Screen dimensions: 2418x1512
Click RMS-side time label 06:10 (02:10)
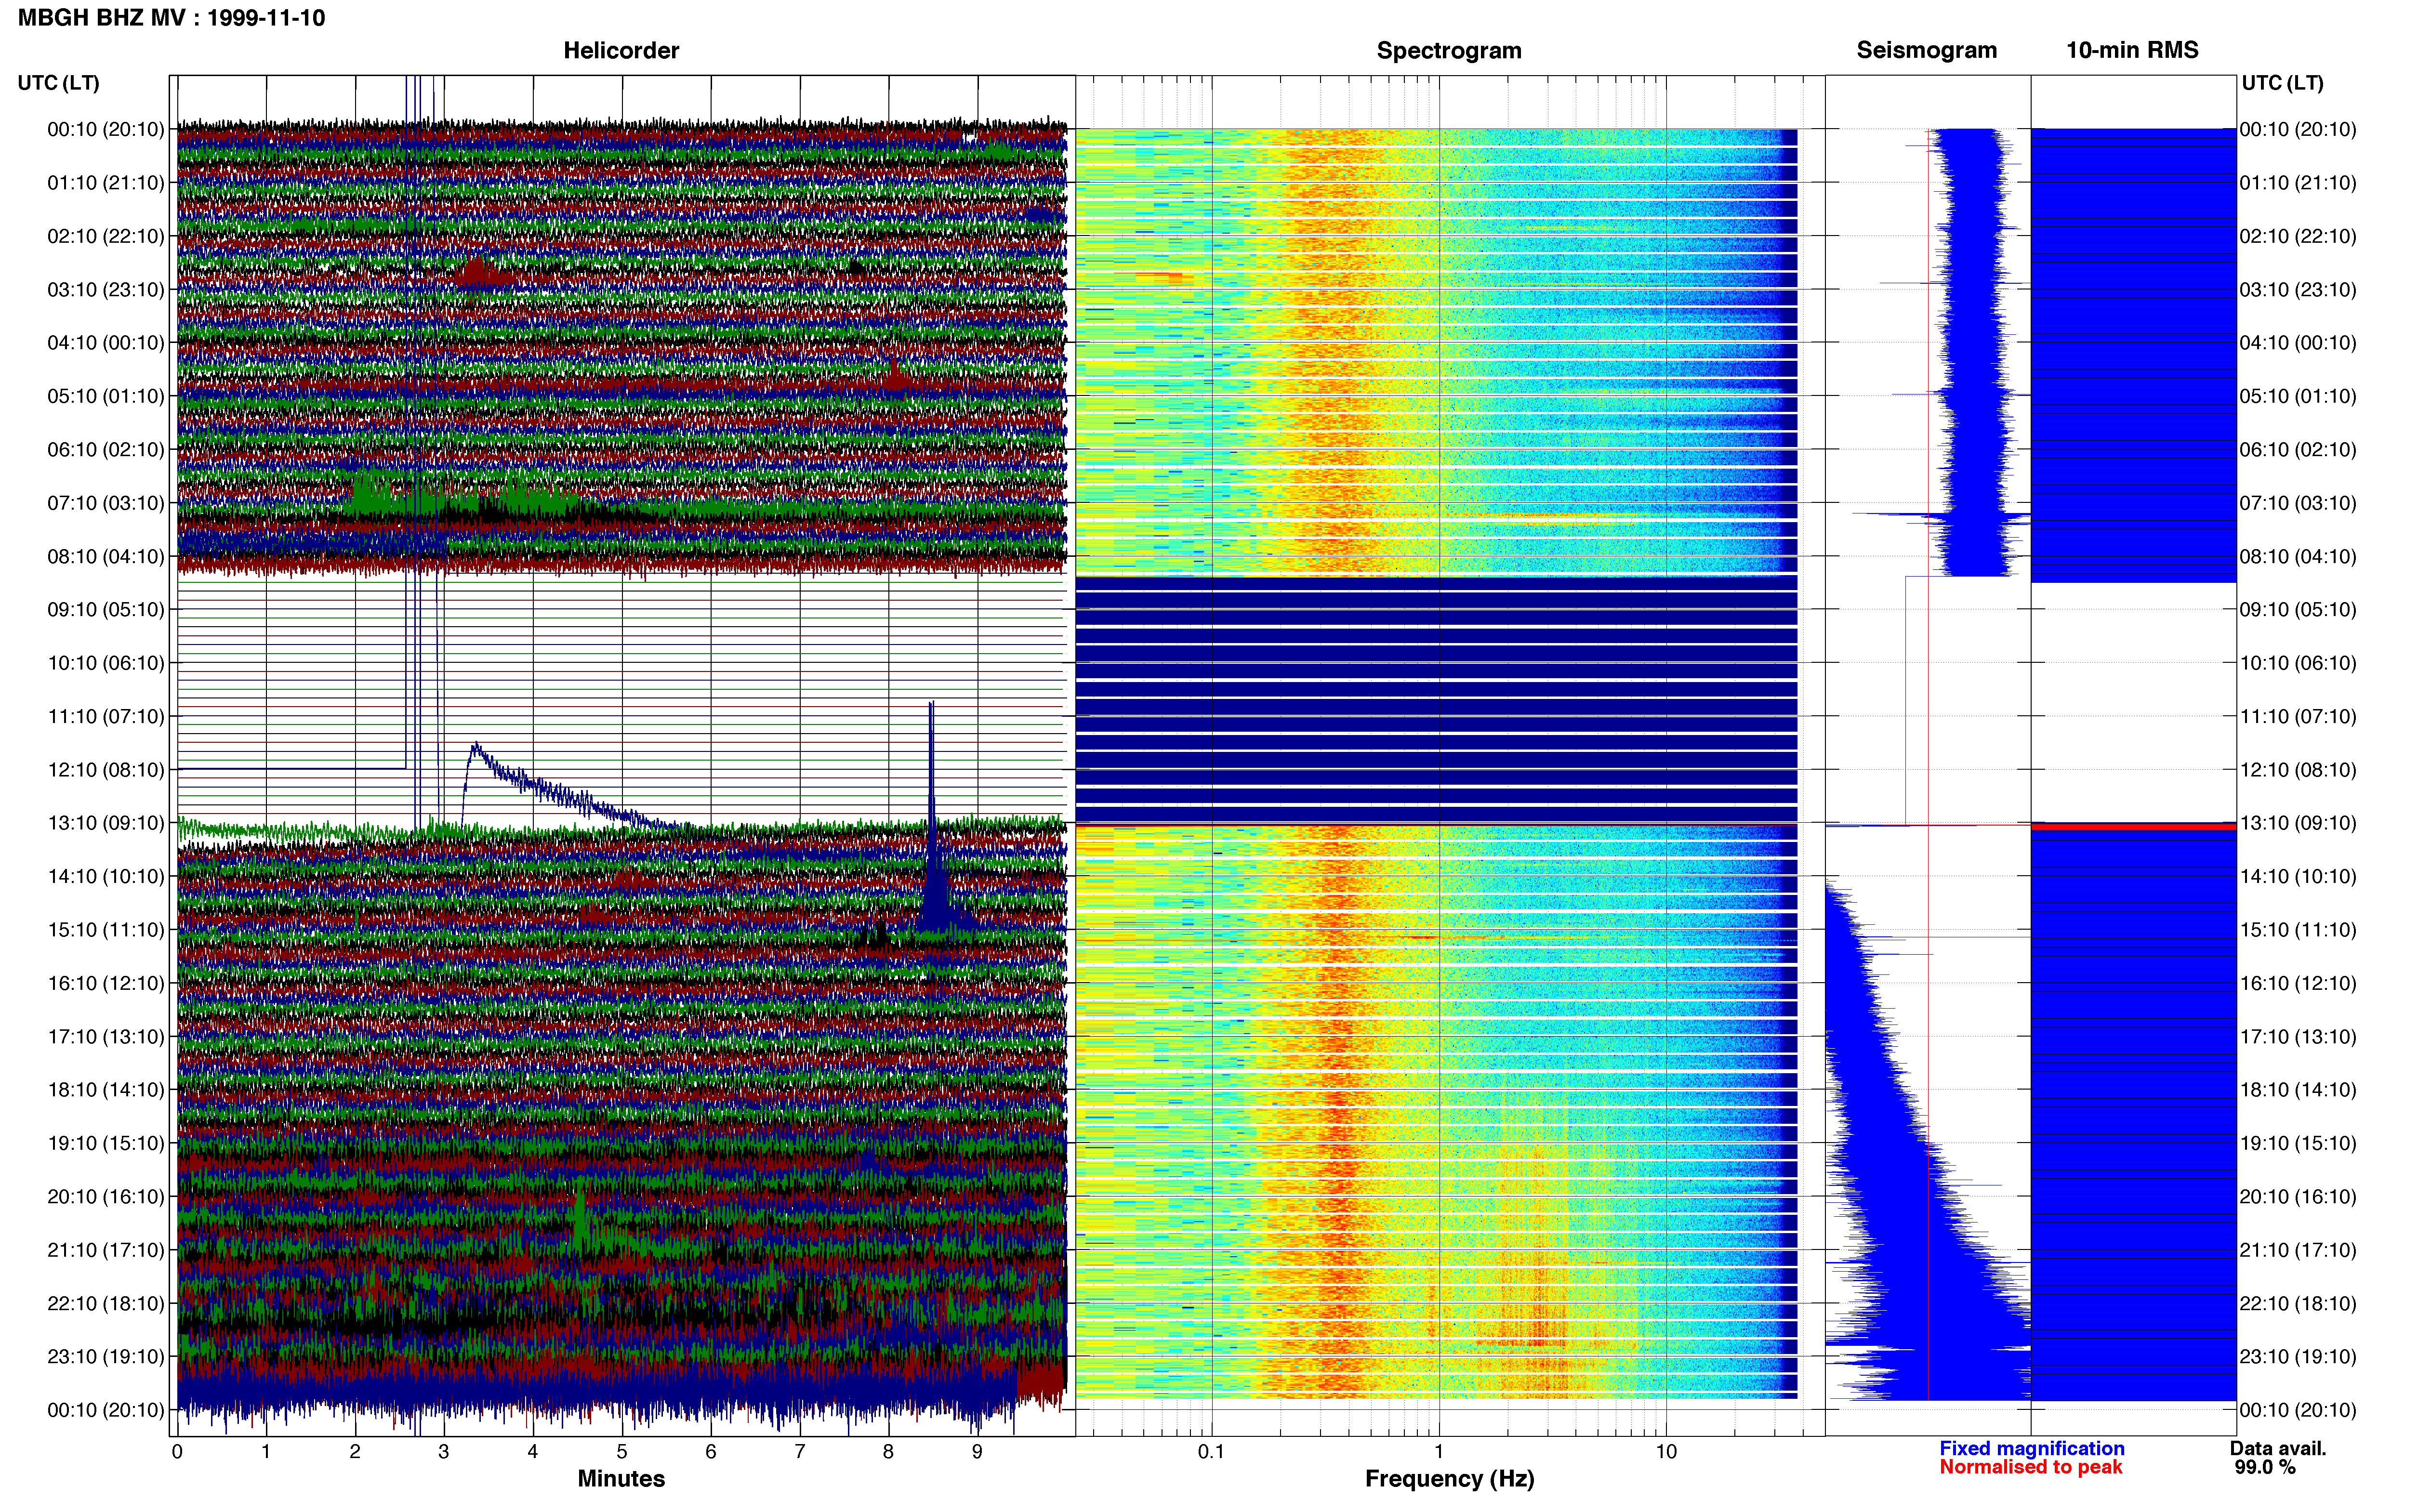pos(2298,450)
